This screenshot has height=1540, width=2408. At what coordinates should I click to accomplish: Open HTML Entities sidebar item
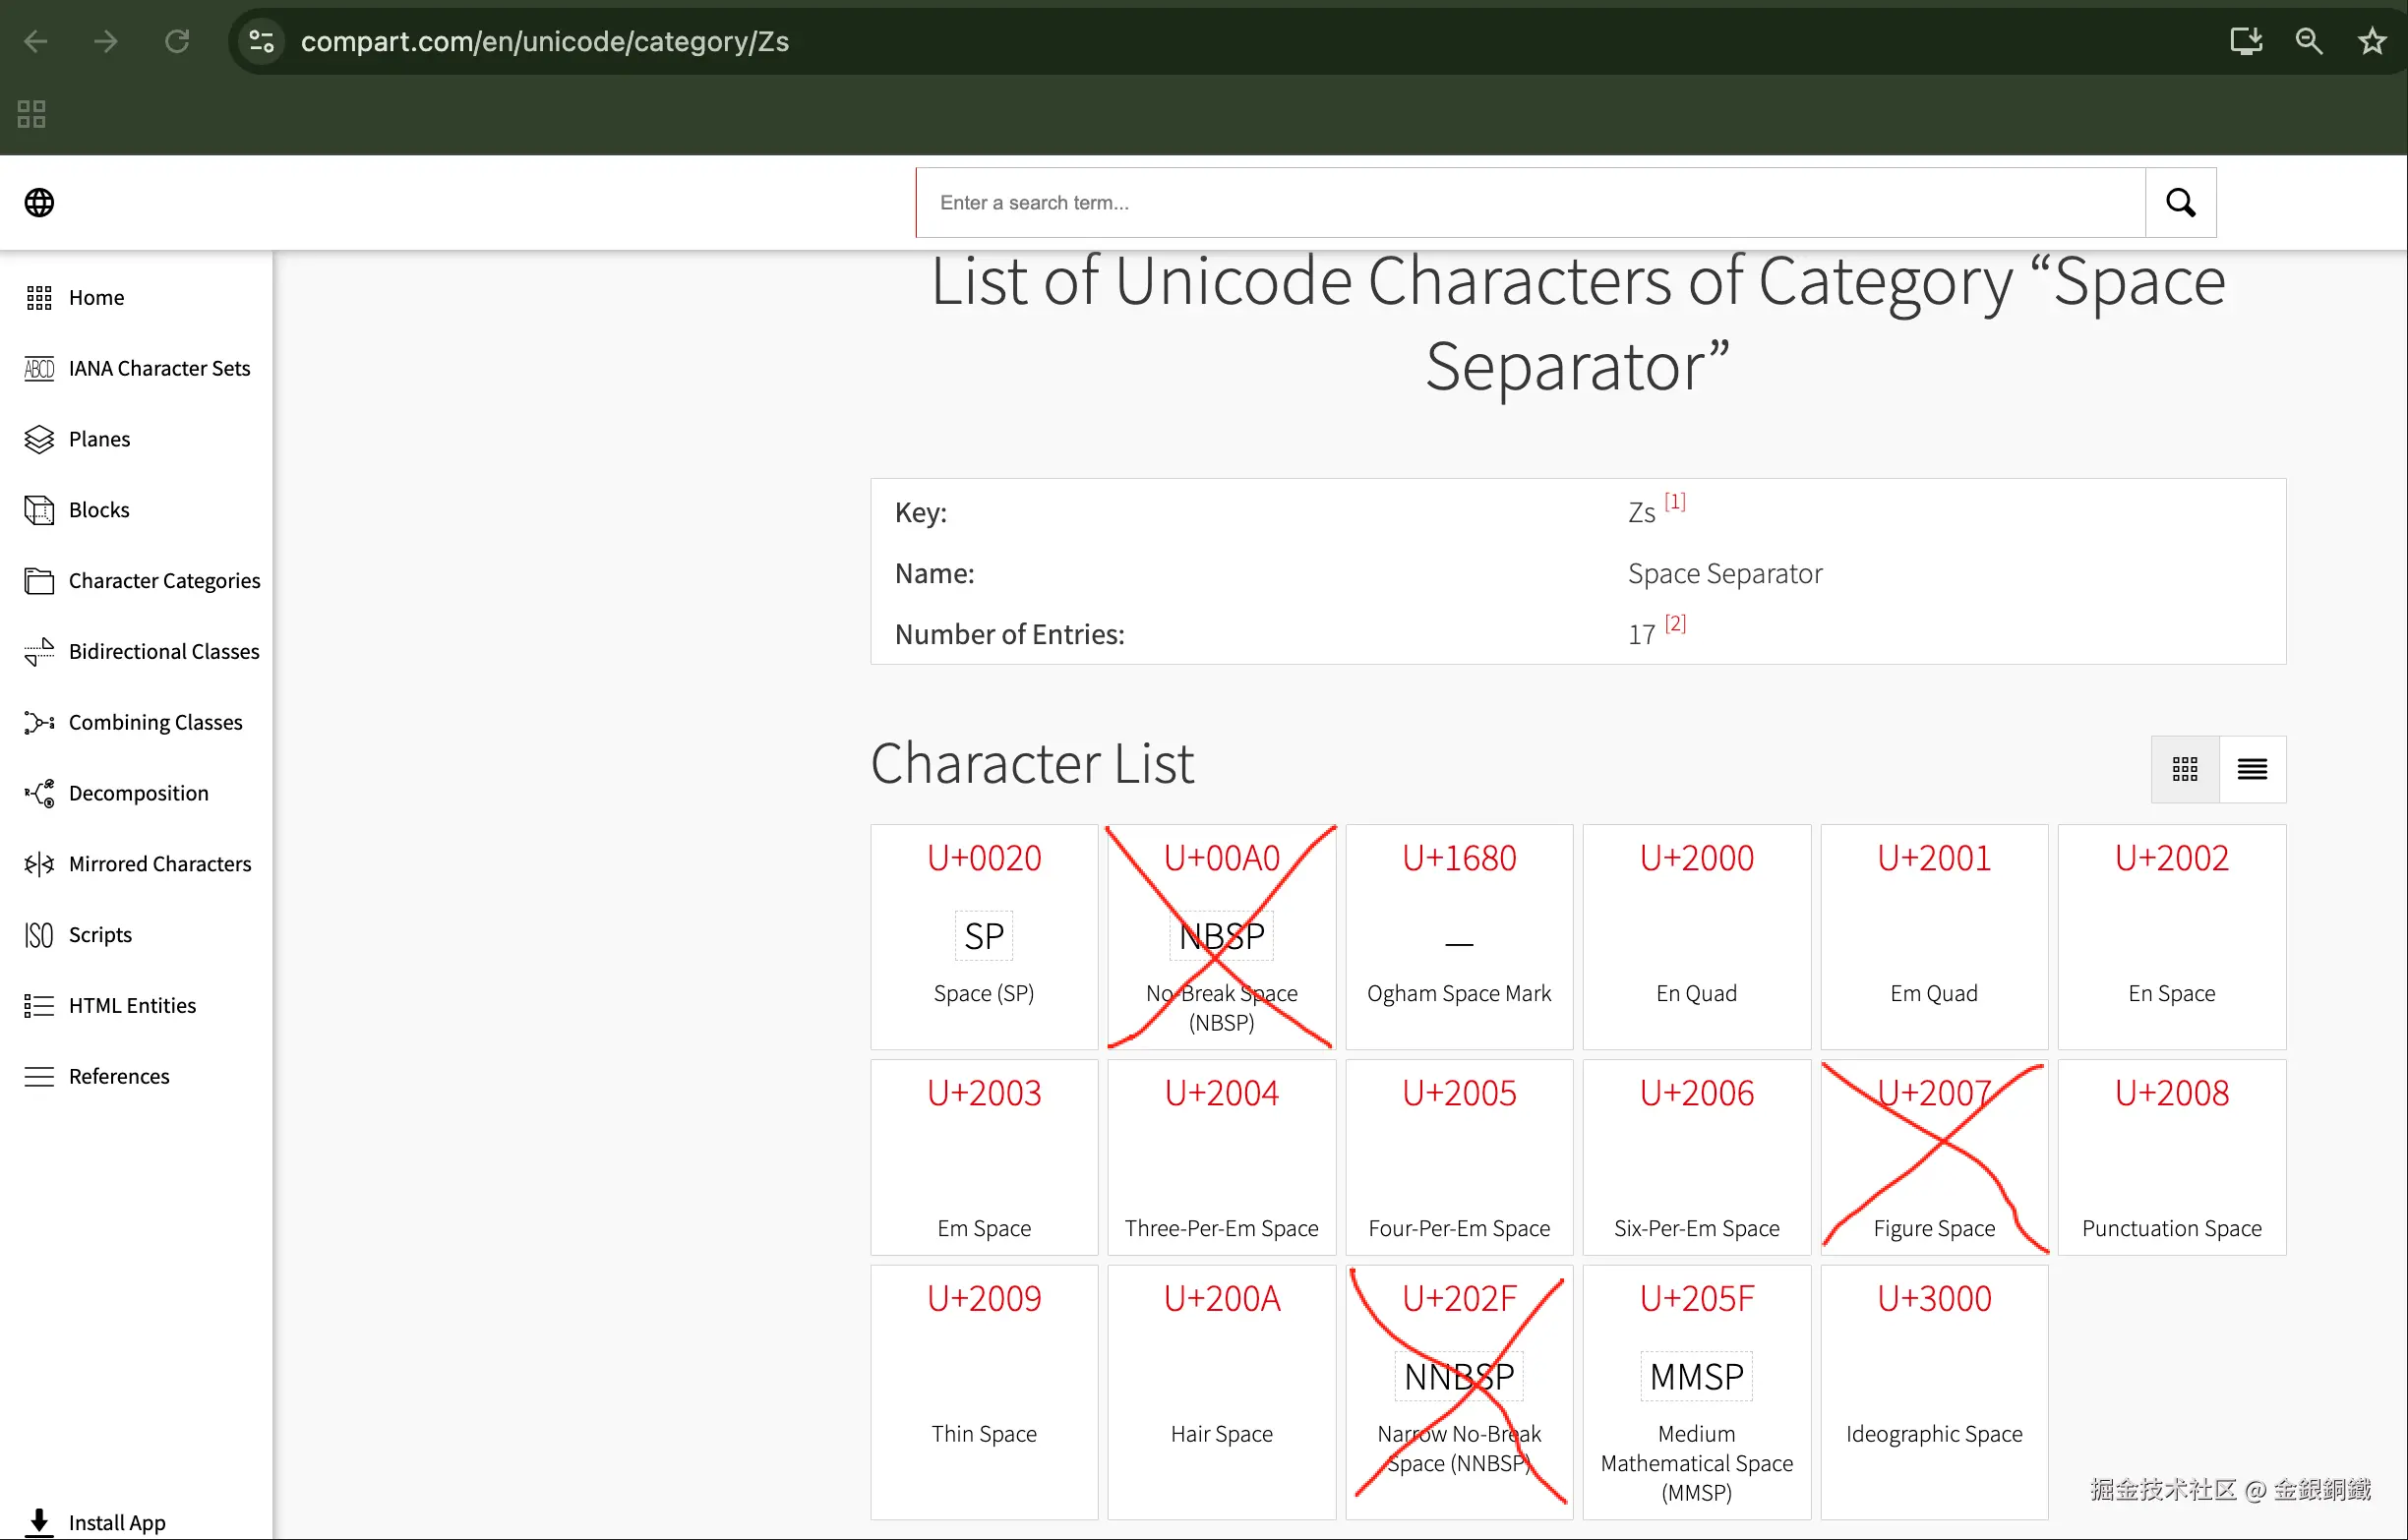132,1006
